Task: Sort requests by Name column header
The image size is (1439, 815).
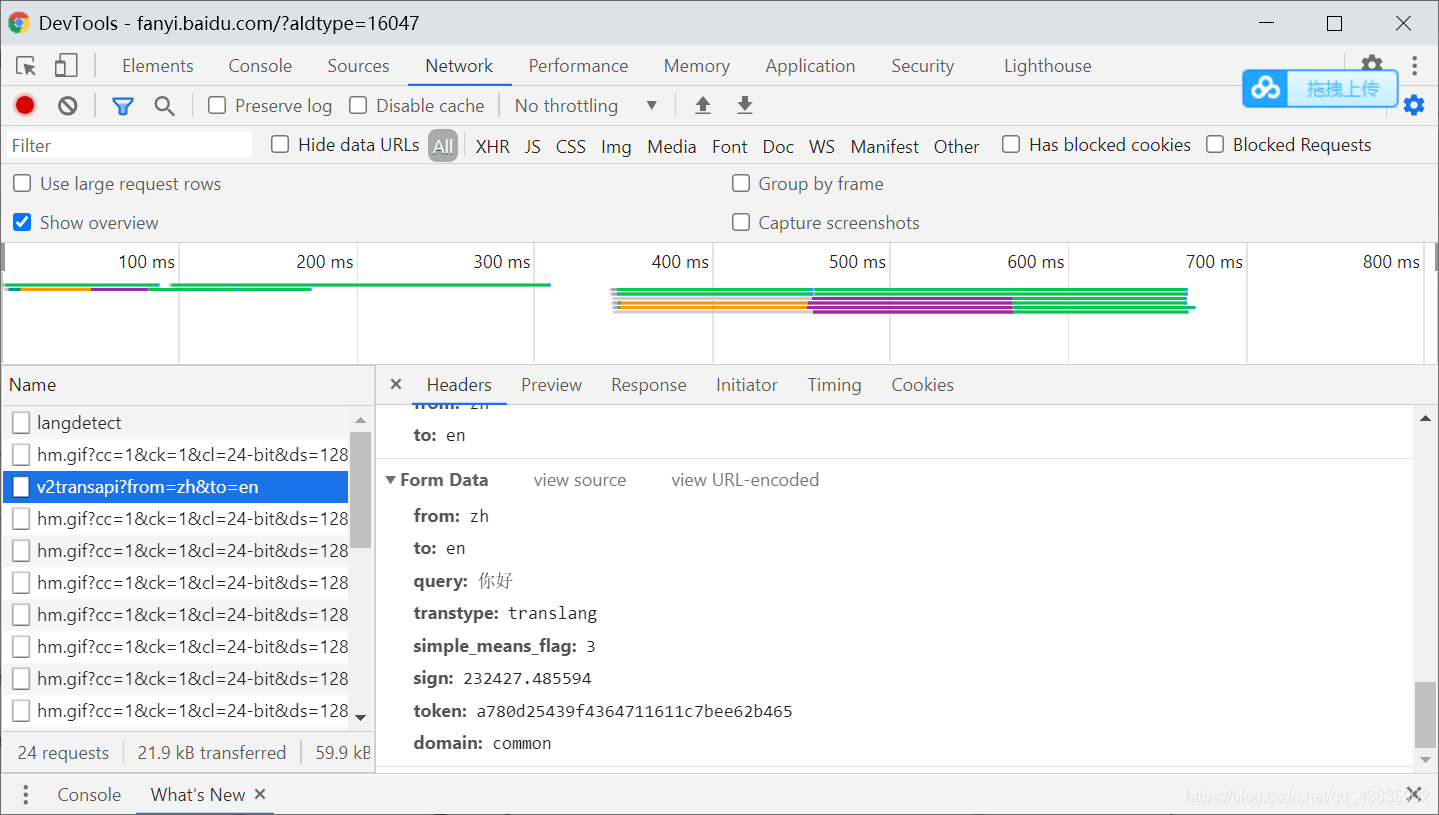Action: tap(188, 385)
